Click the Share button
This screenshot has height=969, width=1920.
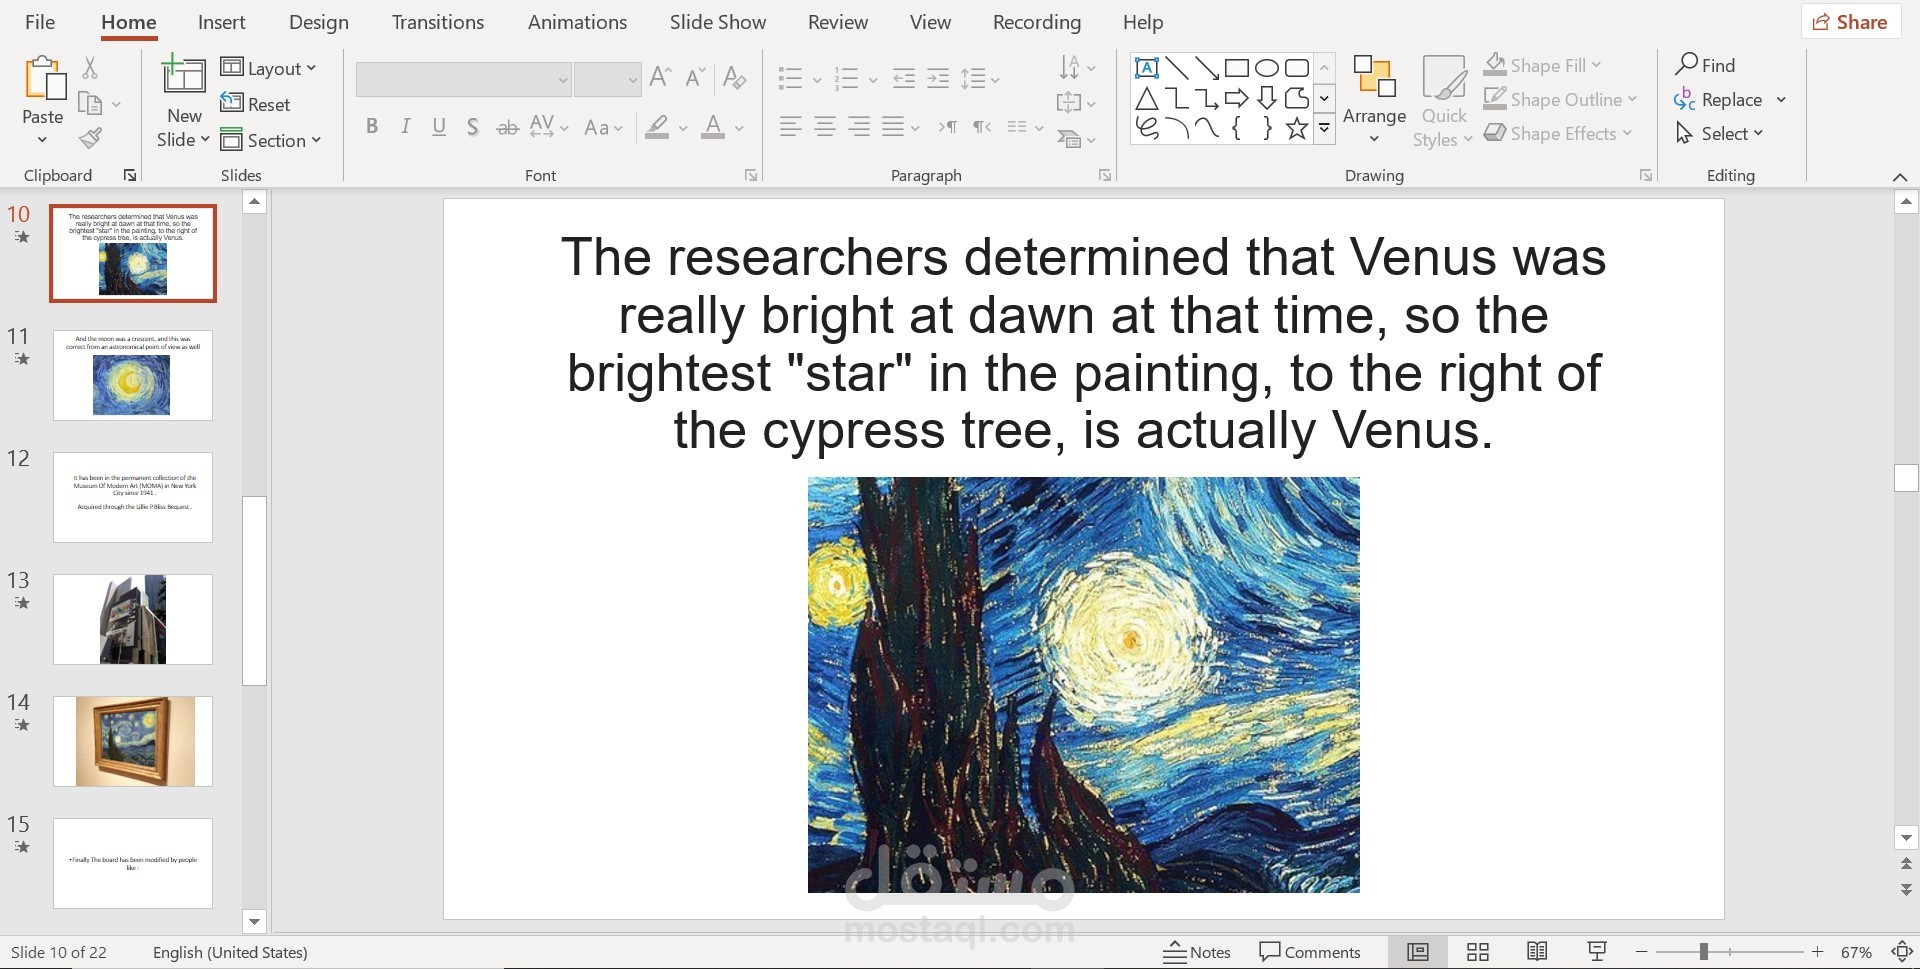pos(1850,22)
